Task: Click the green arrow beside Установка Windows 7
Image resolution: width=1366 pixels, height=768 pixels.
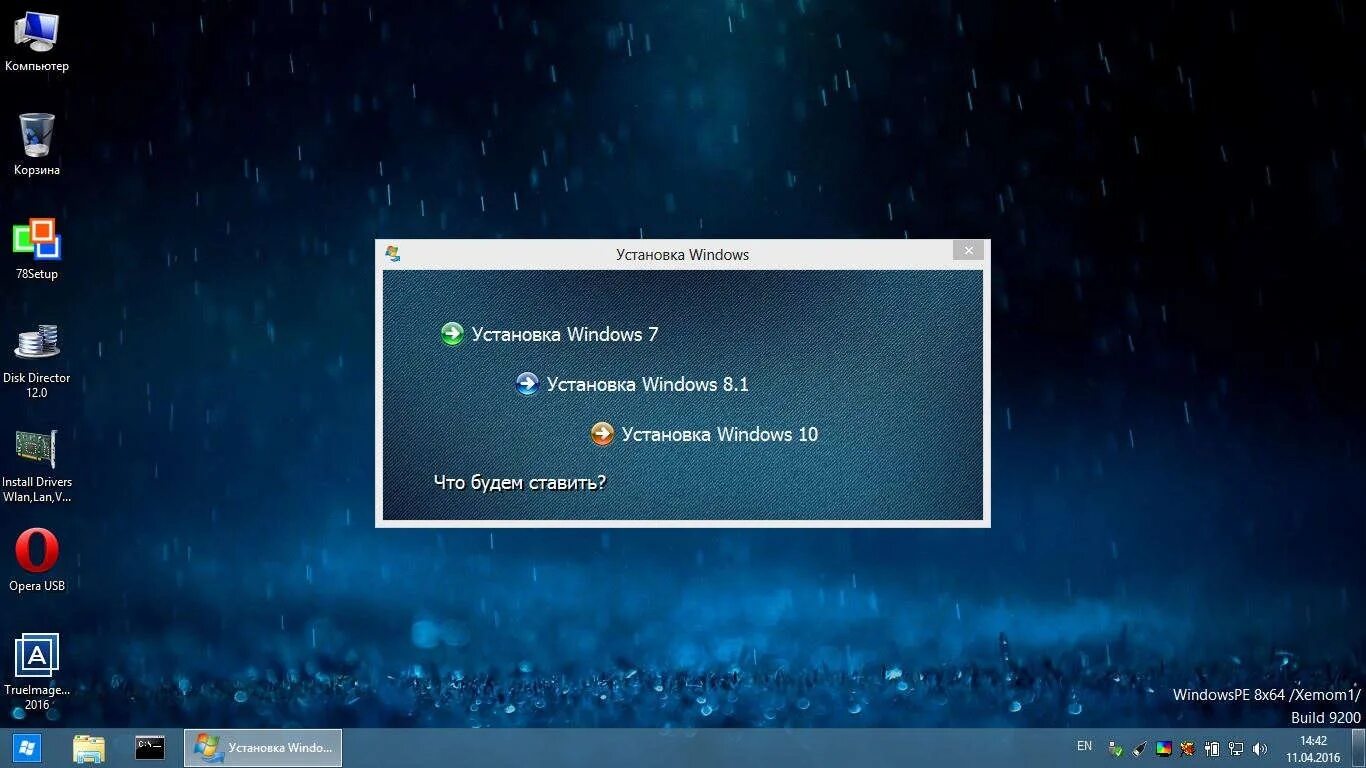Action: click(x=452, y=334)
